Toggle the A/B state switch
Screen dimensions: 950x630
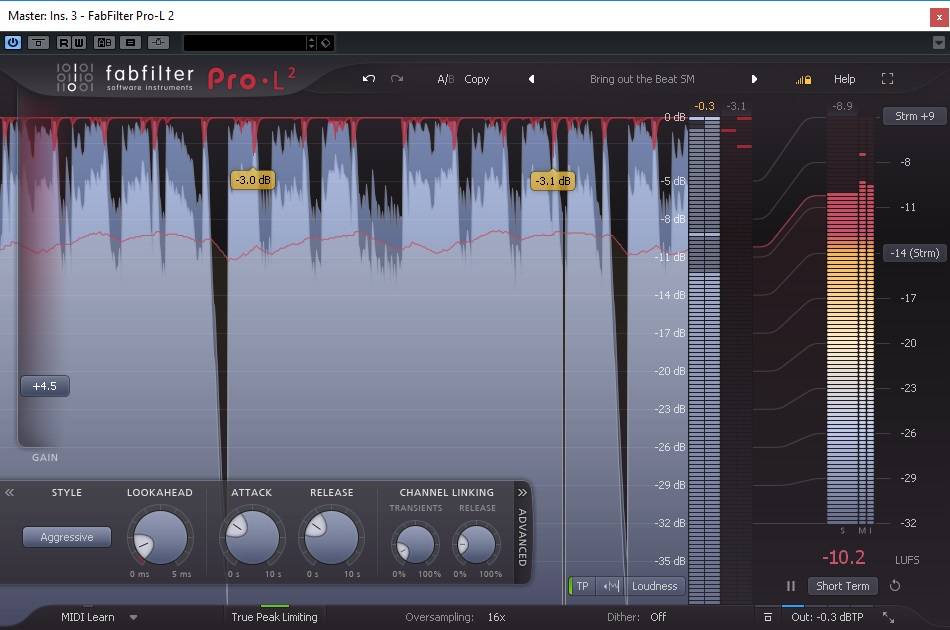pyautogui.click(x=445, y=79)
